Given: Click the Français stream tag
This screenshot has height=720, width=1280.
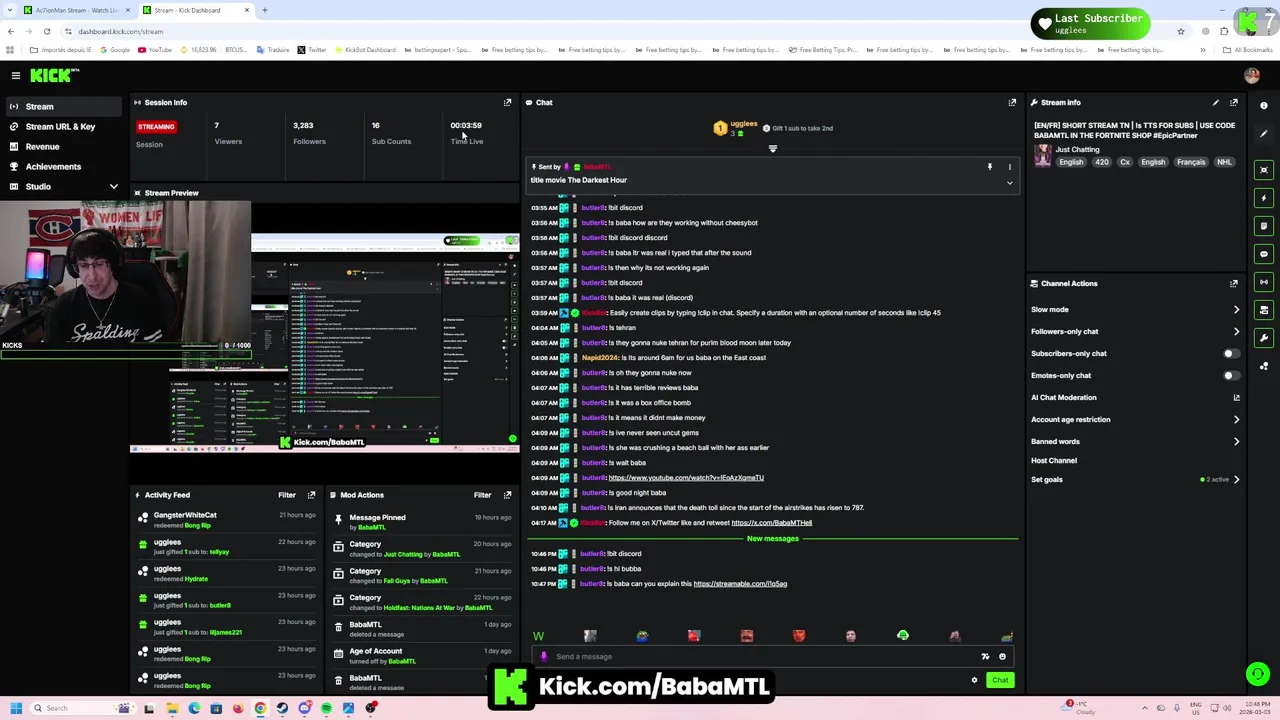Looking at the screenshot, I should 1191,162.
